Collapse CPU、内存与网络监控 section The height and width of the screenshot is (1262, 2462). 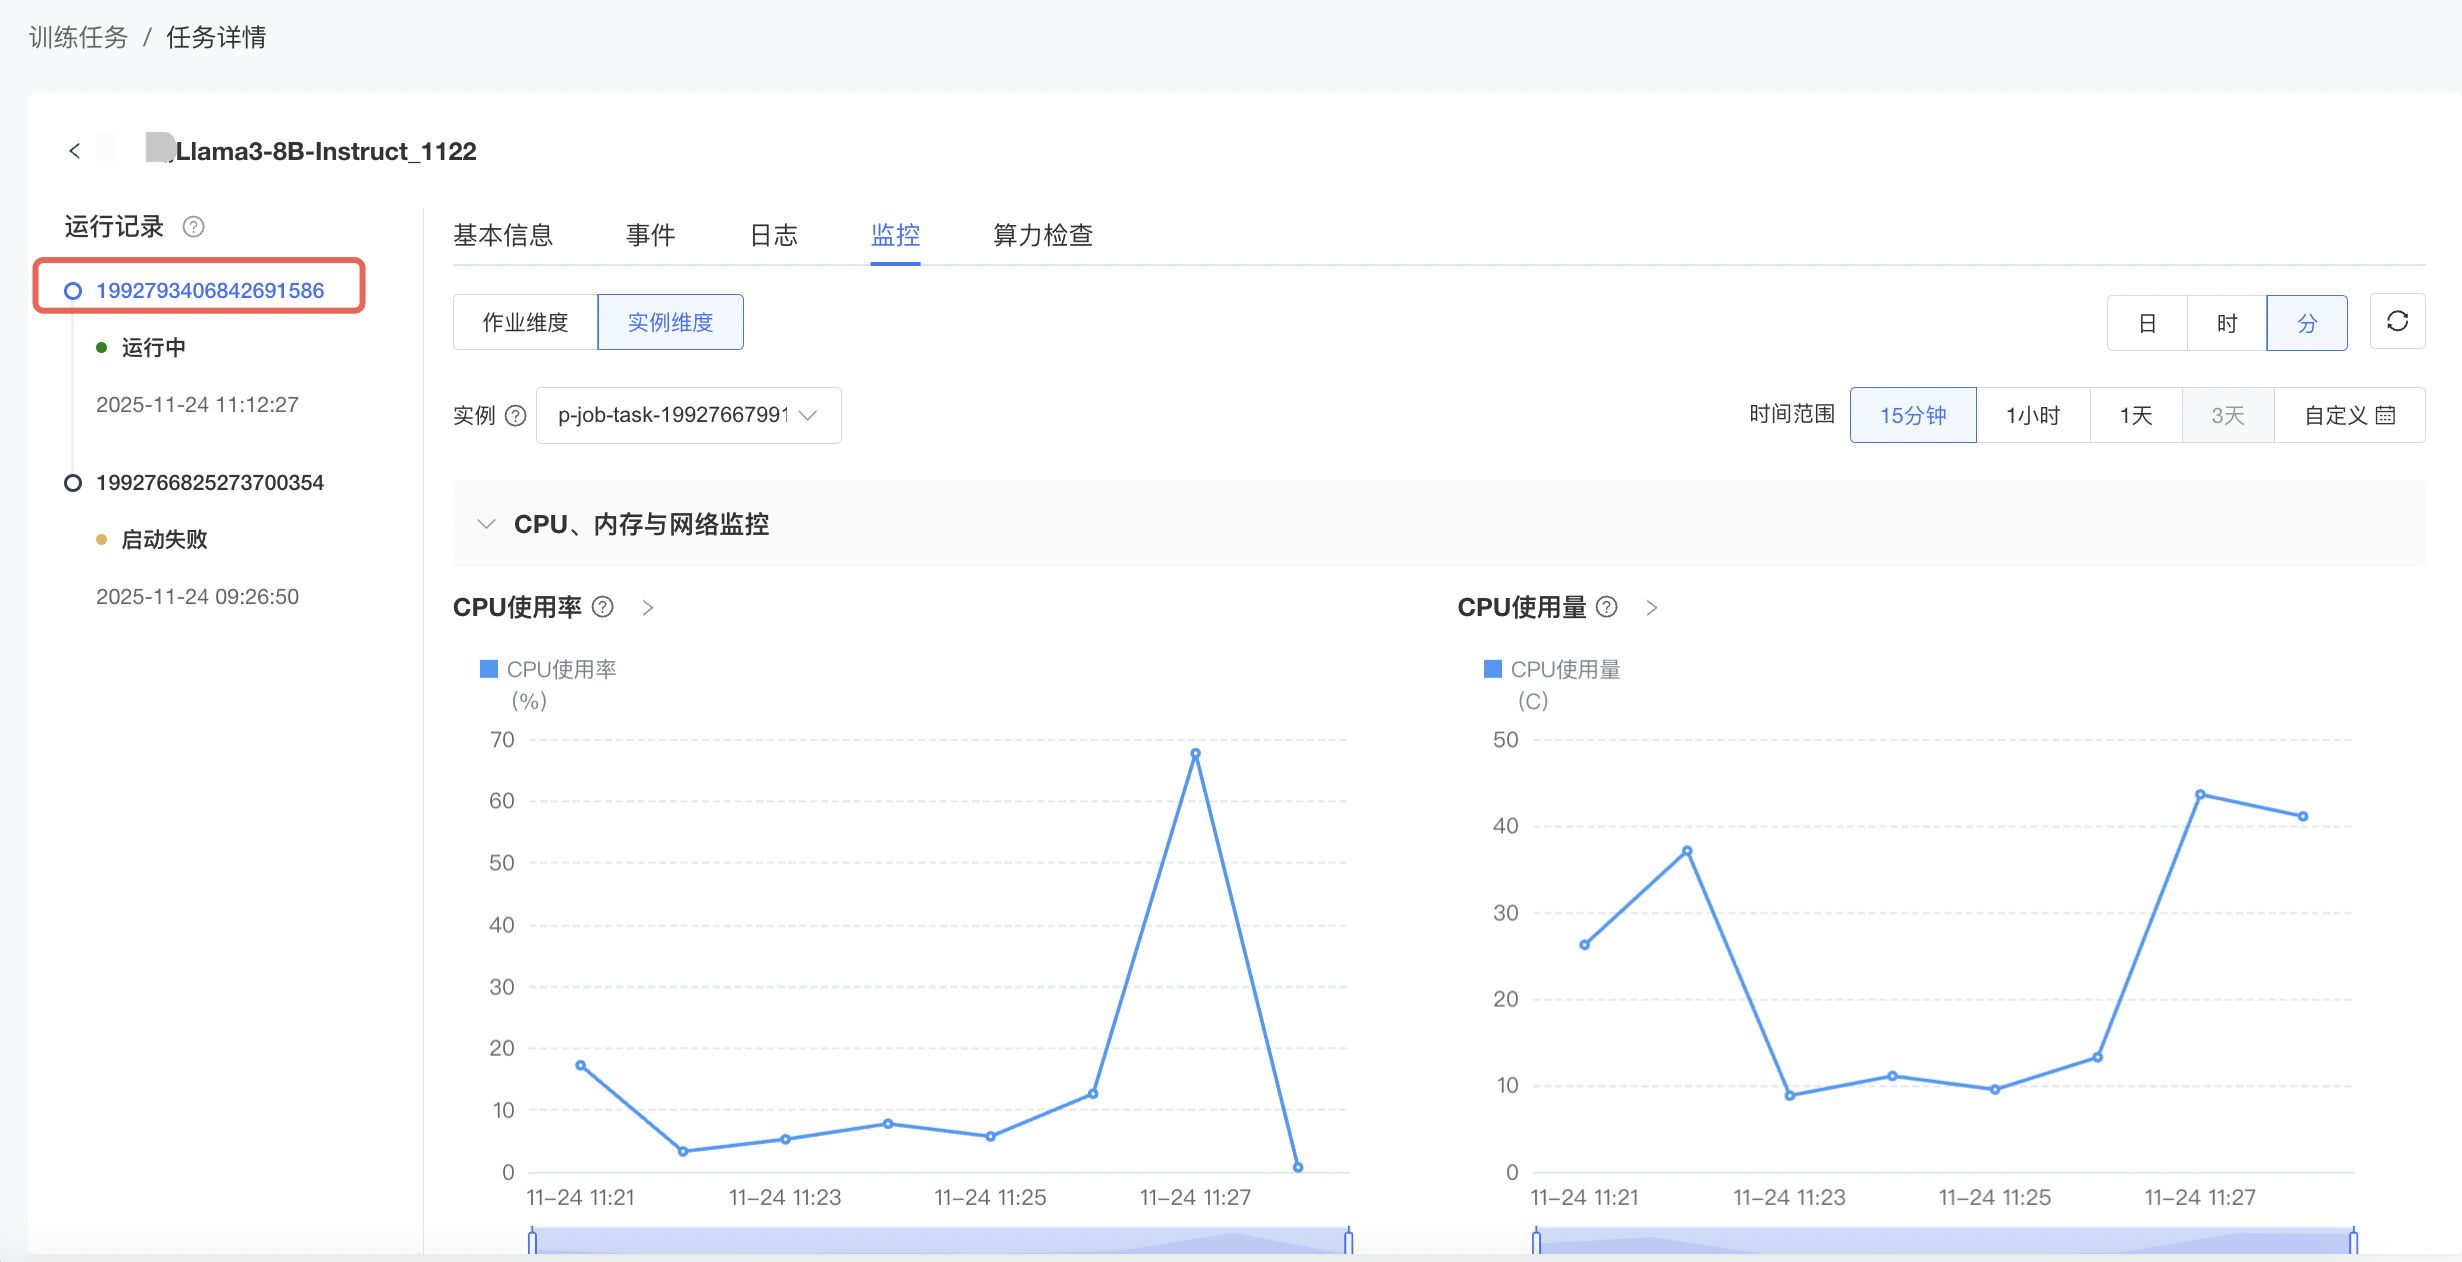(x=487, y=524)
